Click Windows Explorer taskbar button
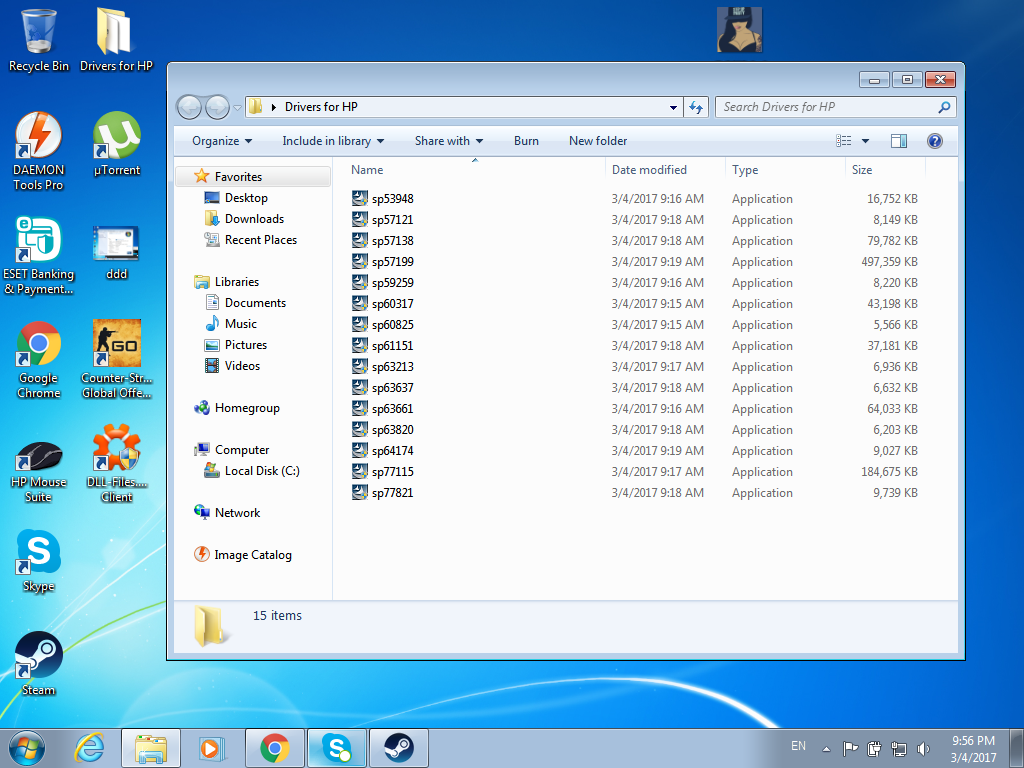 coord(151,748)
